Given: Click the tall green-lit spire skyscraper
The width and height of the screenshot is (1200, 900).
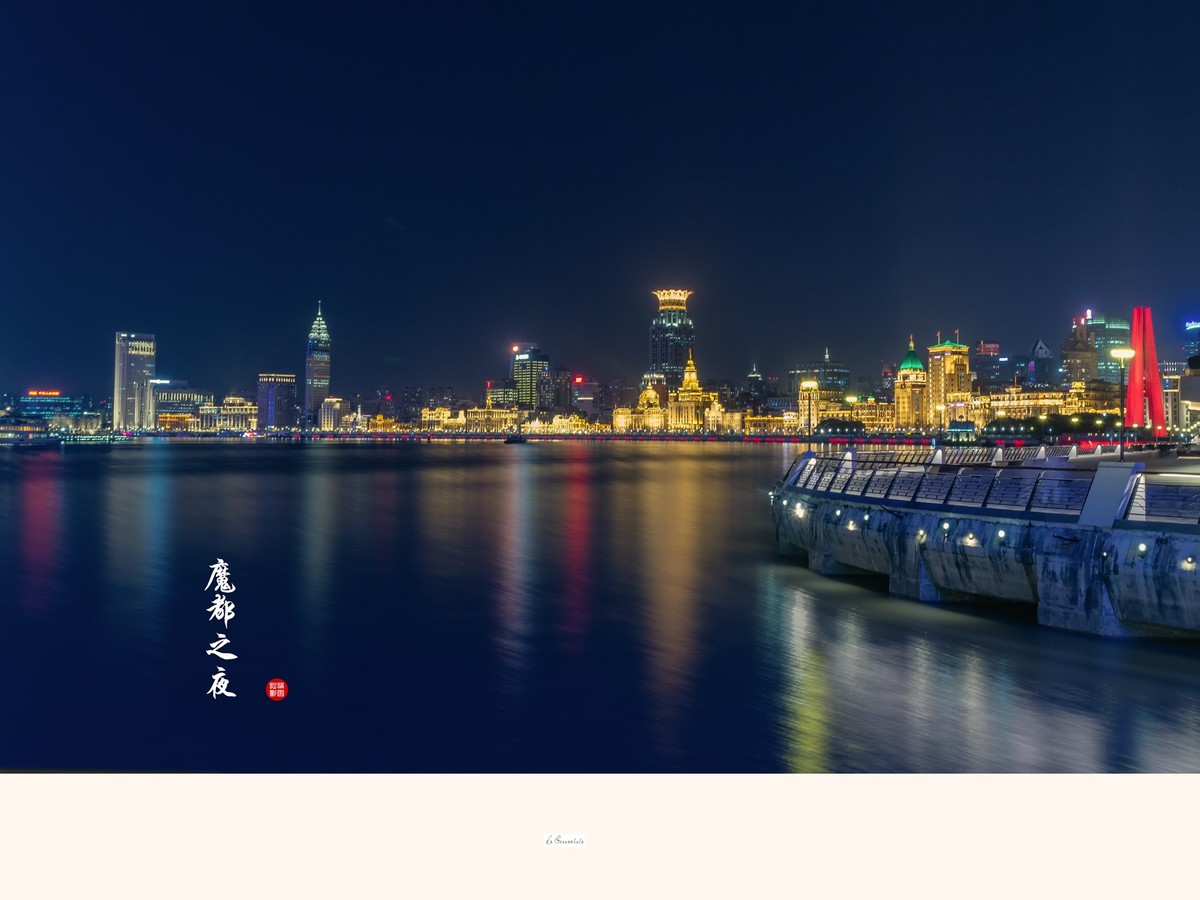Looking at the screenshot, I should coord(318,360).
